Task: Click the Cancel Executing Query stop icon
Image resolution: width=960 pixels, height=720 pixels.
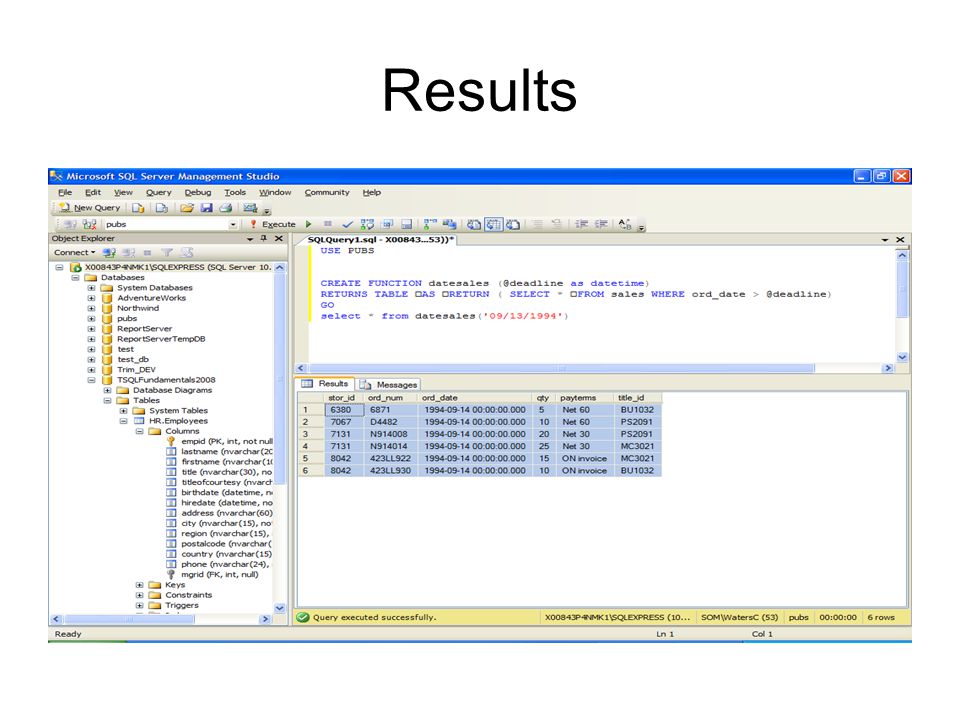Action: pyautogui.click(x=328, y=224)
